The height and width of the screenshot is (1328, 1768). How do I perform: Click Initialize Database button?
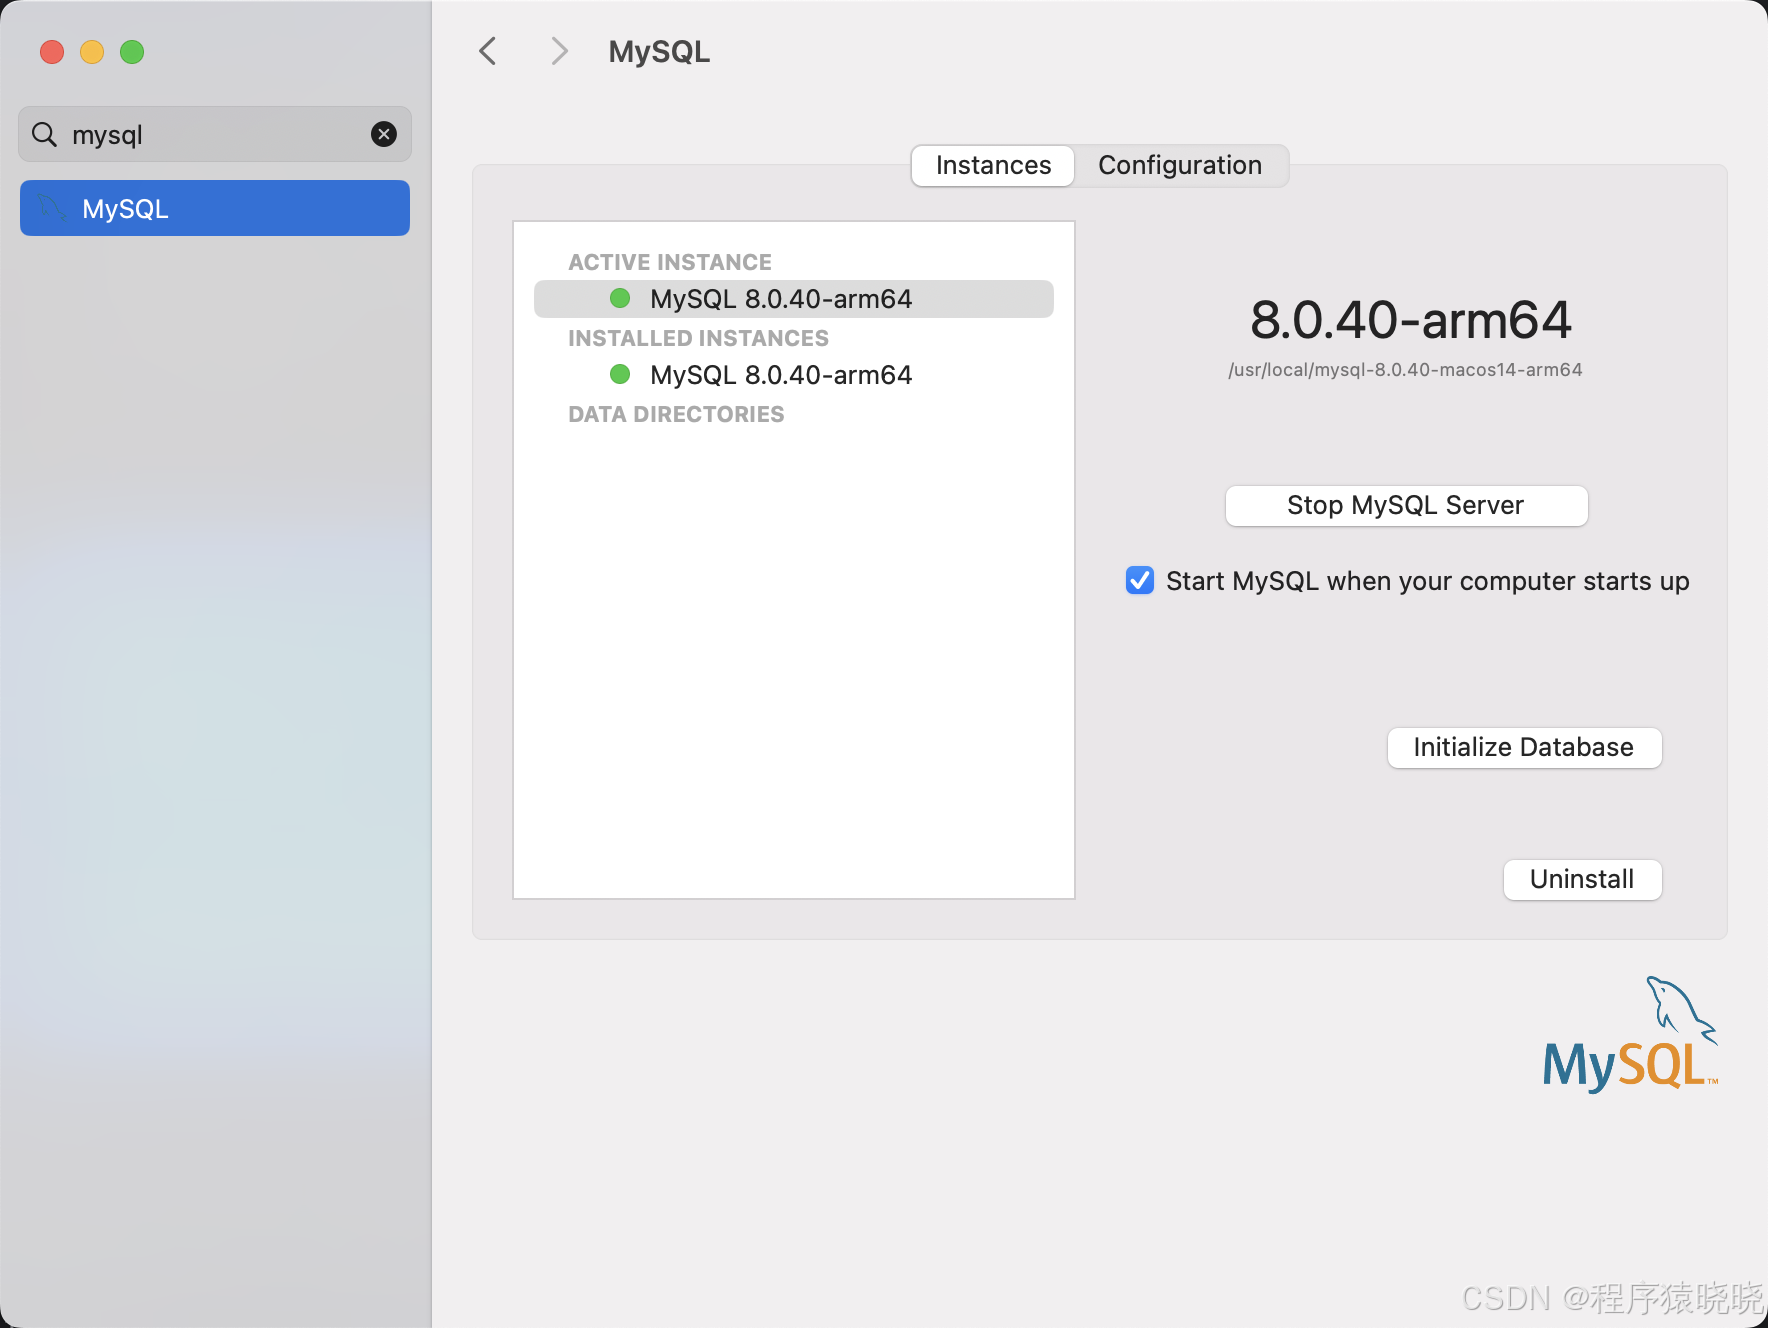(x=1524, y=747)
